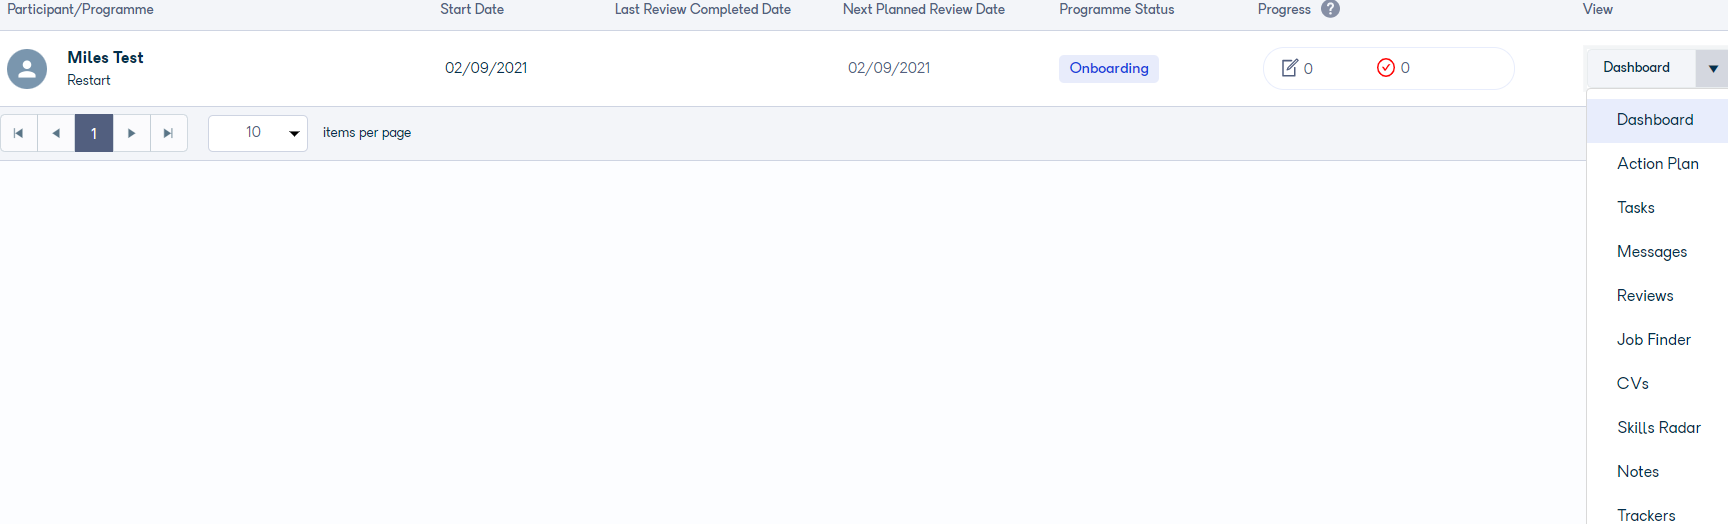The image size is (1728, 524).
Task: Select page 1 in pagination
Action: (x=94, y=133)
